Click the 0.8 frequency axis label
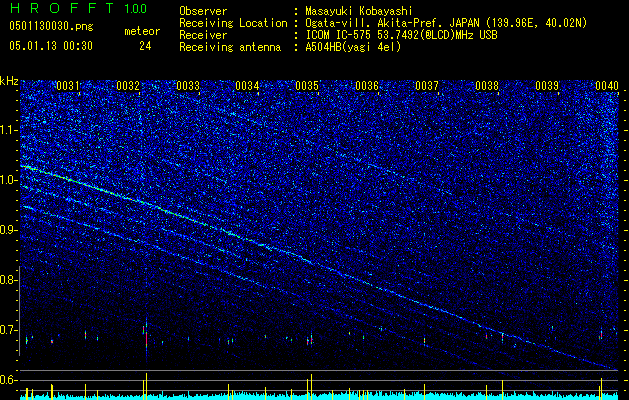 tap(9, 280)
